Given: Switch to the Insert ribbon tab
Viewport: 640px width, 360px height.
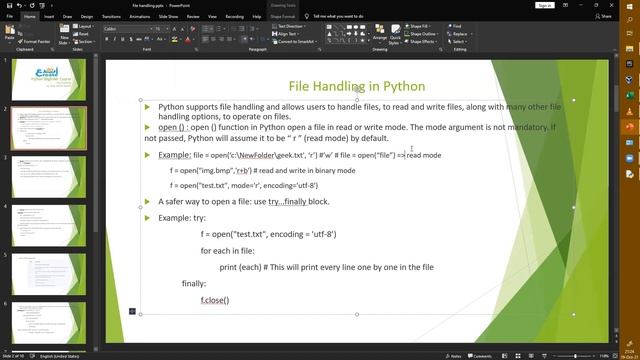Looking at the screenshot, I should pyautogui.click(x=49, y=17).
